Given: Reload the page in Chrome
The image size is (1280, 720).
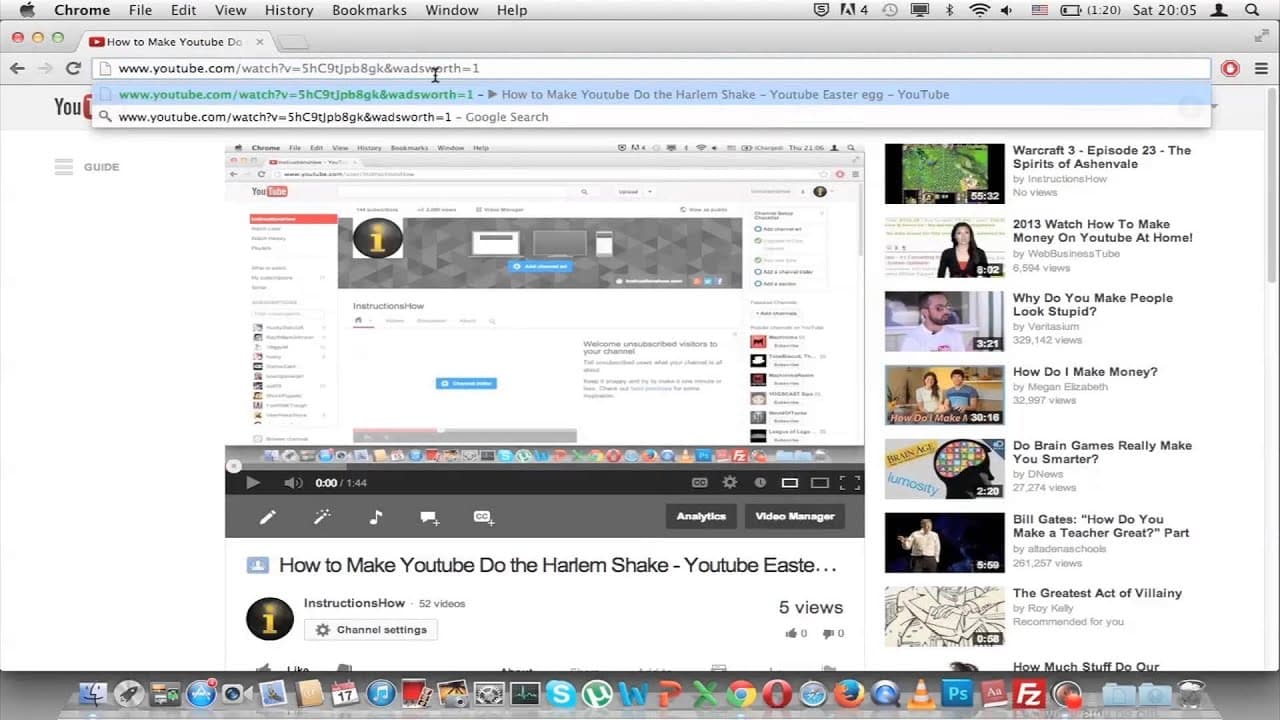Looking at the screenshot, I should click(73, 68).
